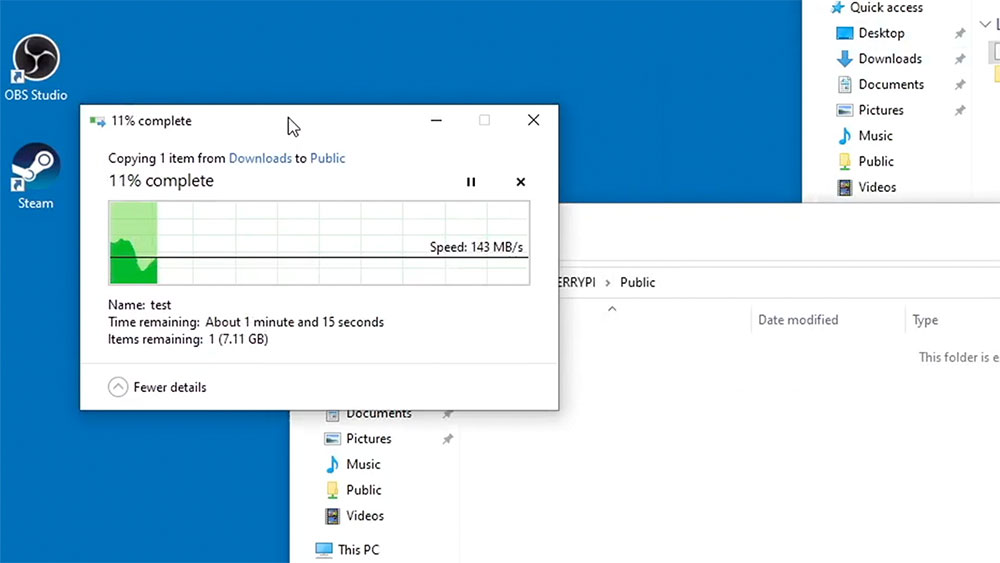Open Desktop in upper Quick access list
The width and height of the screenshot is (1000, 563).
coord(881,33)
